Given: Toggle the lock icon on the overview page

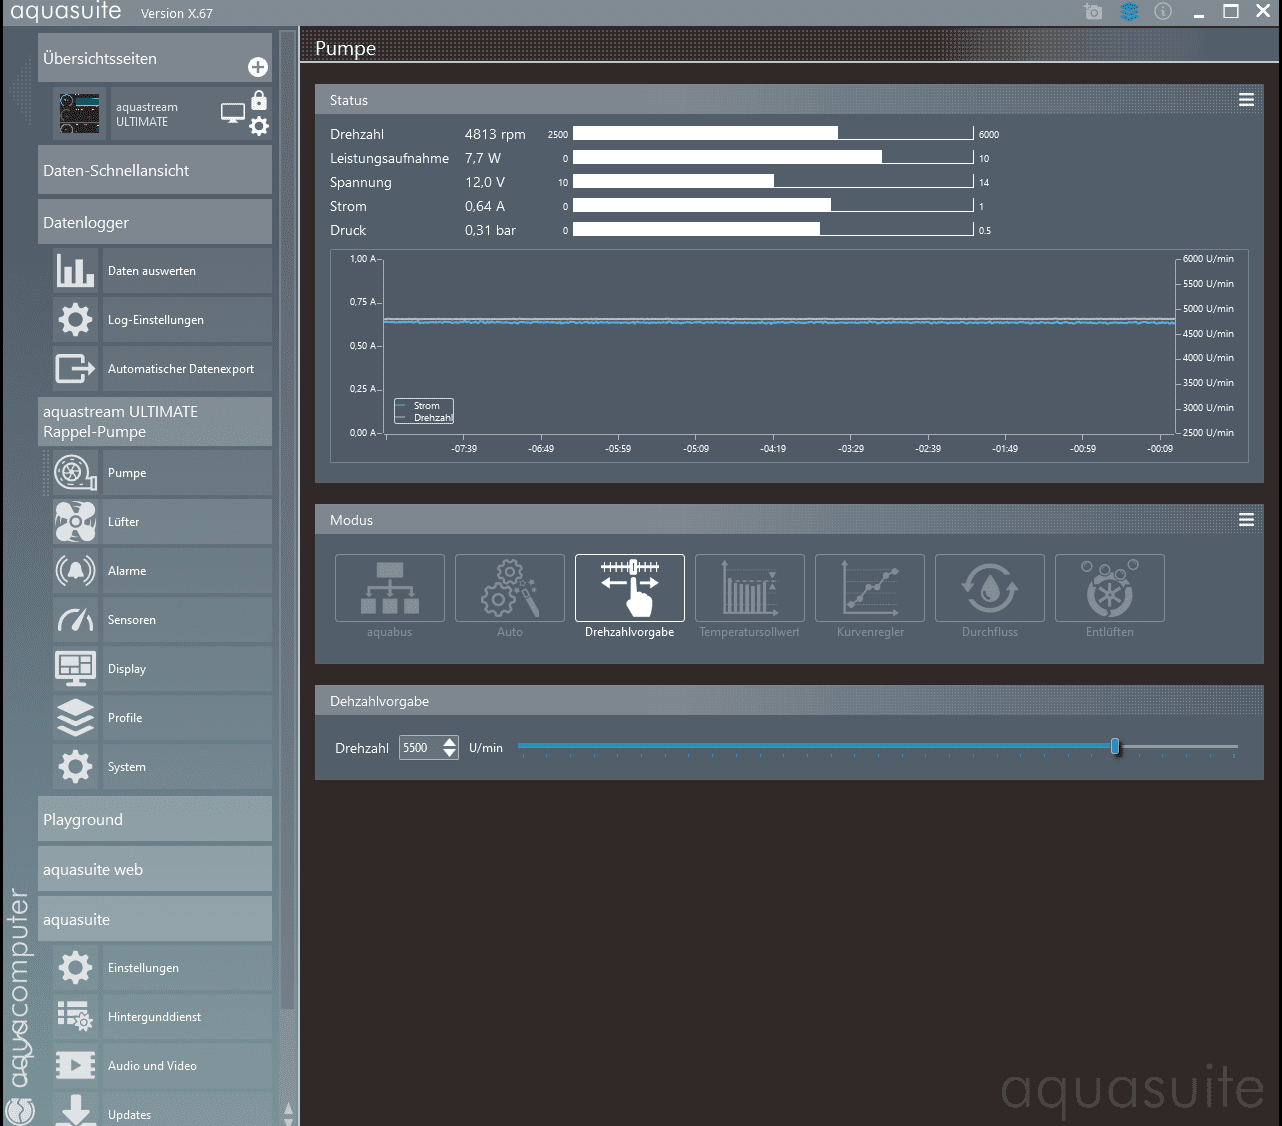Looking at the screenshot, I should click(259, 99).
